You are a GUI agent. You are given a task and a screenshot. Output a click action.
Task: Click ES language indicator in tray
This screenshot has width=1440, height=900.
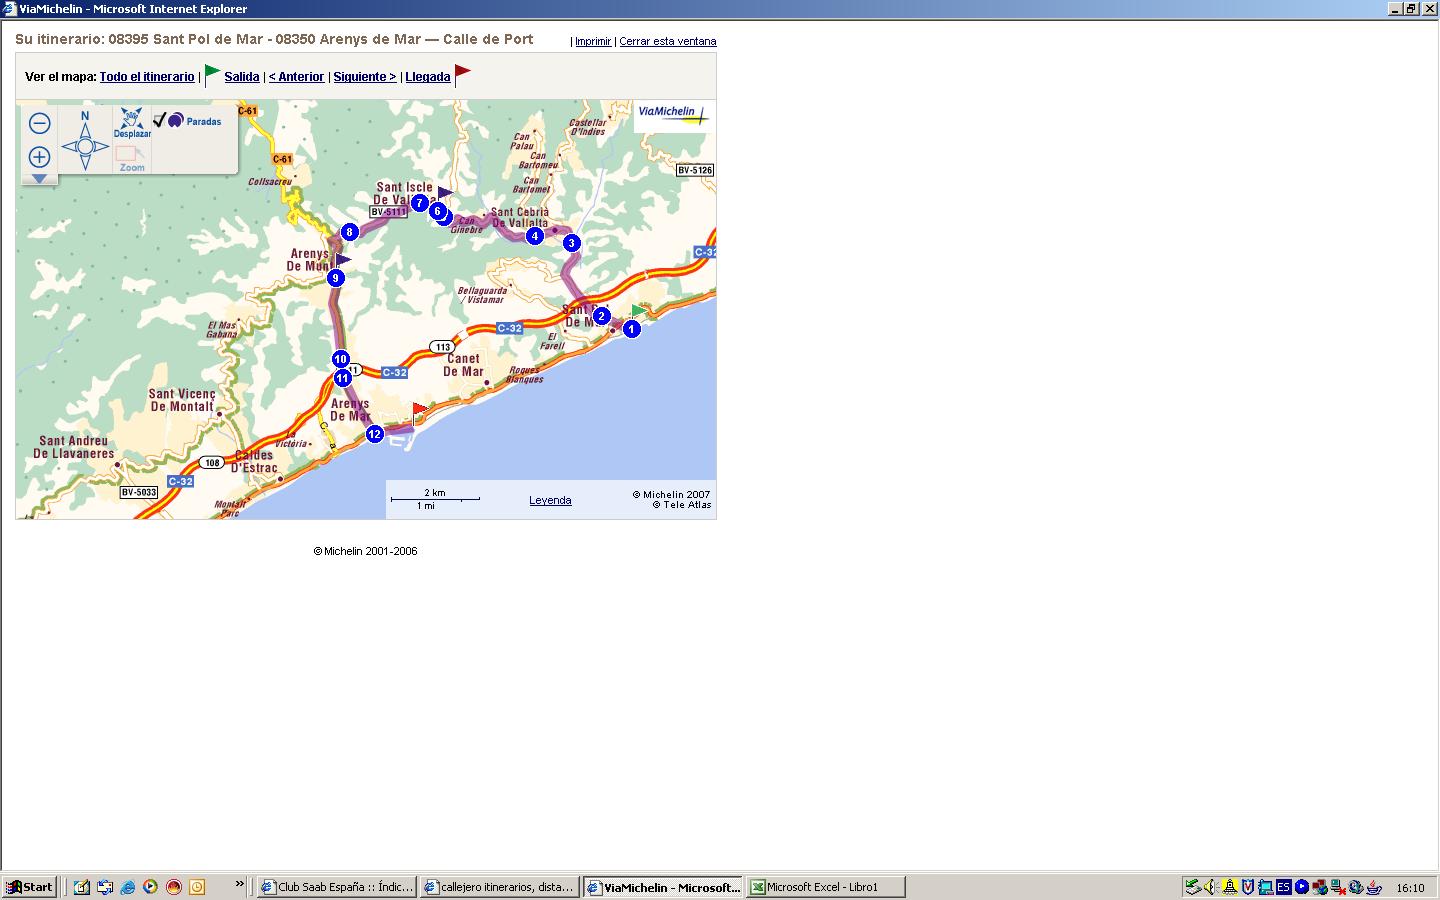pos(1283,887)
